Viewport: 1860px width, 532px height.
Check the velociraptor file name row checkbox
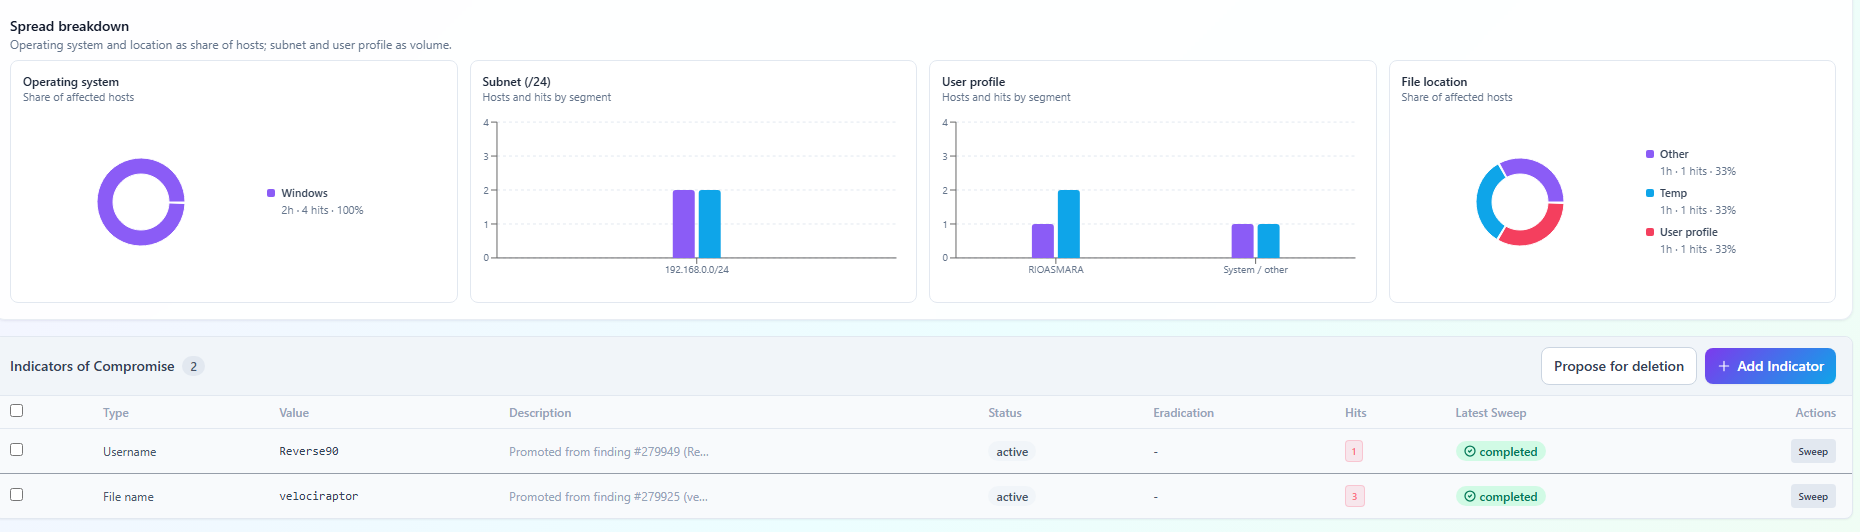[16, 495]
